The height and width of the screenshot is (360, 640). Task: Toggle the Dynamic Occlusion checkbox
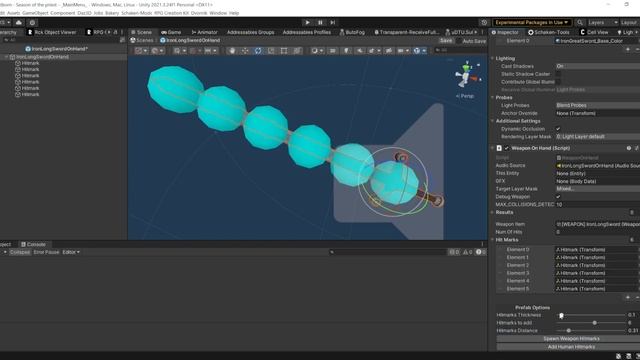click(x=558, y=129)
